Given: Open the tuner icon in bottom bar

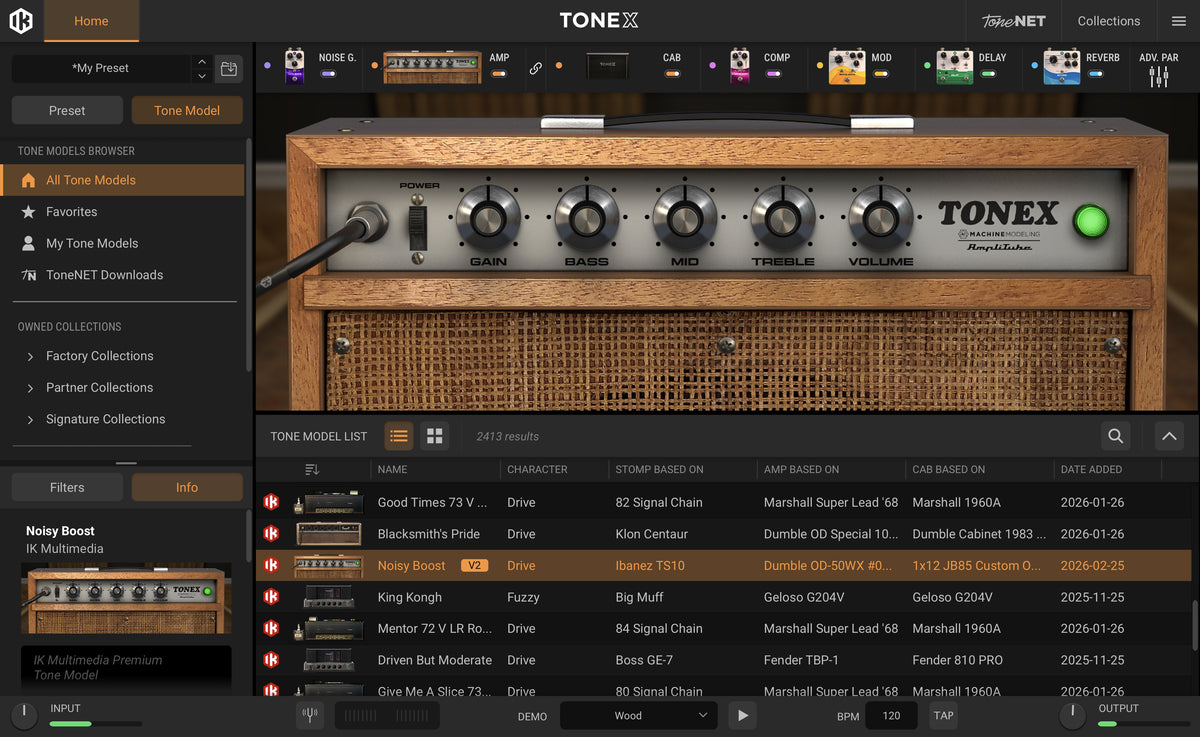Looking at the screenshot, I should point(310,715).
